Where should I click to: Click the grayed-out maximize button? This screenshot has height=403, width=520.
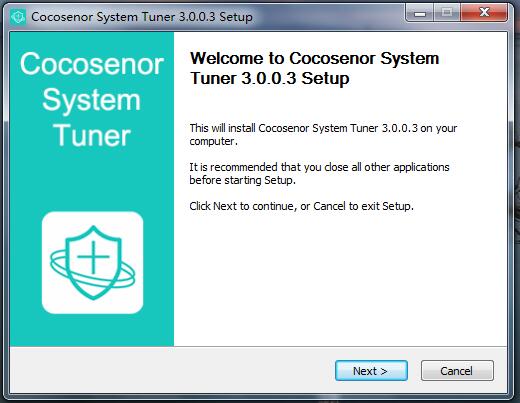(447, 13)
